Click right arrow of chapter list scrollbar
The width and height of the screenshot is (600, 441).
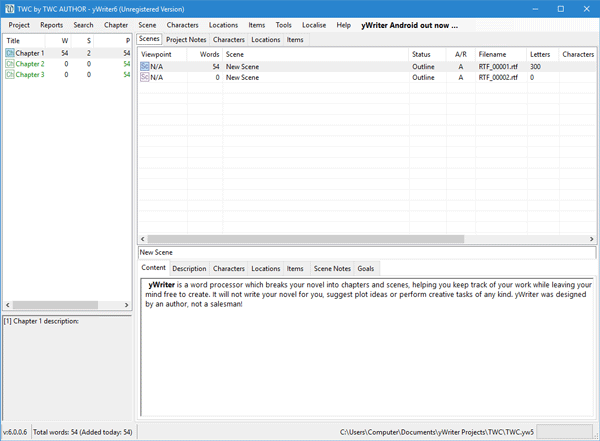[126, 305]
